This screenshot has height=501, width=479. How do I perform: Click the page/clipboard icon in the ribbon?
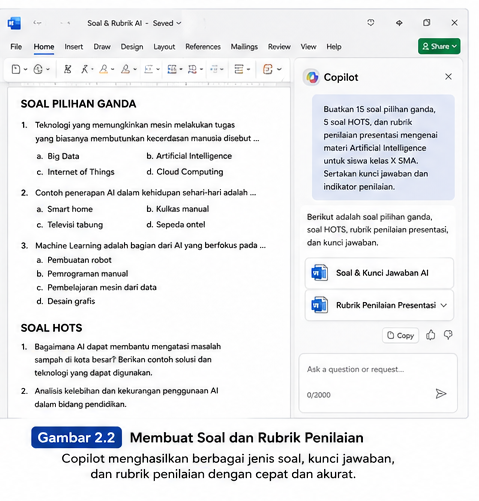click(16, 69)
